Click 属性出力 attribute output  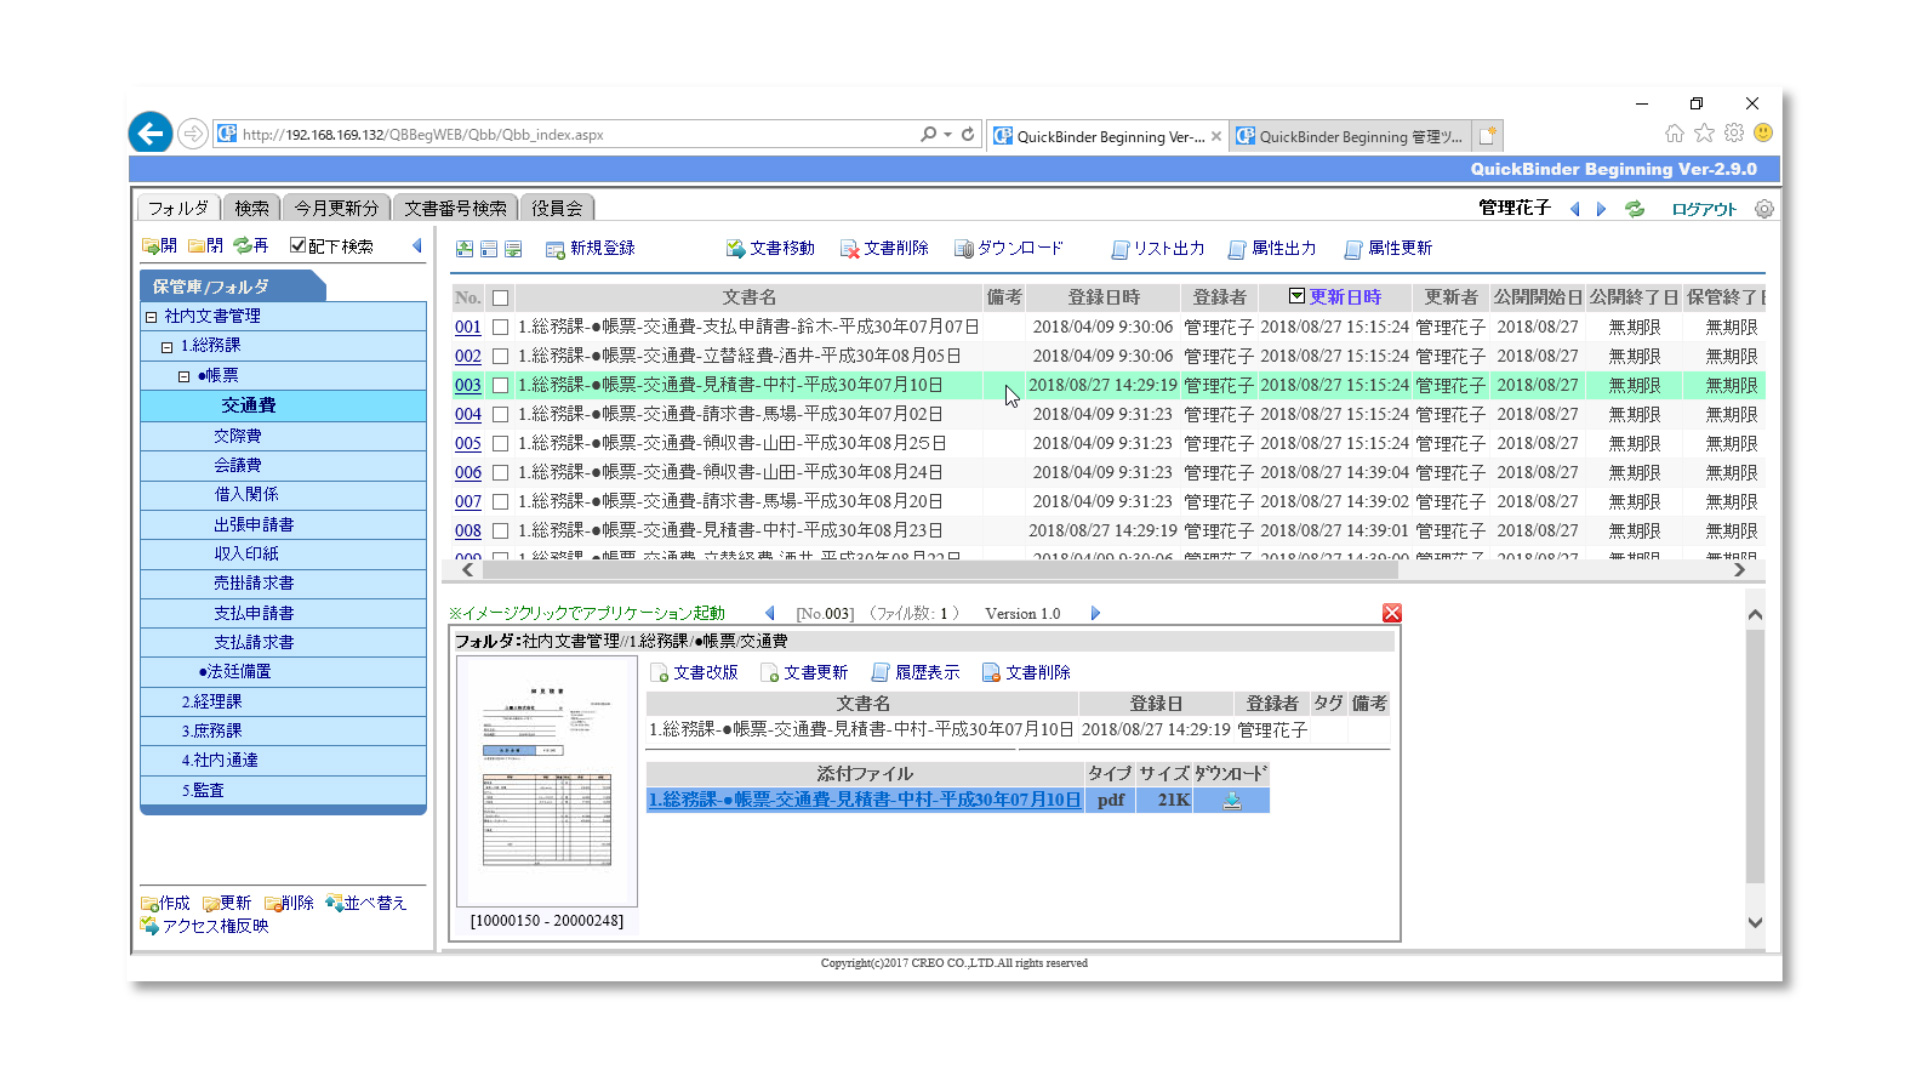click(1271, 249)
